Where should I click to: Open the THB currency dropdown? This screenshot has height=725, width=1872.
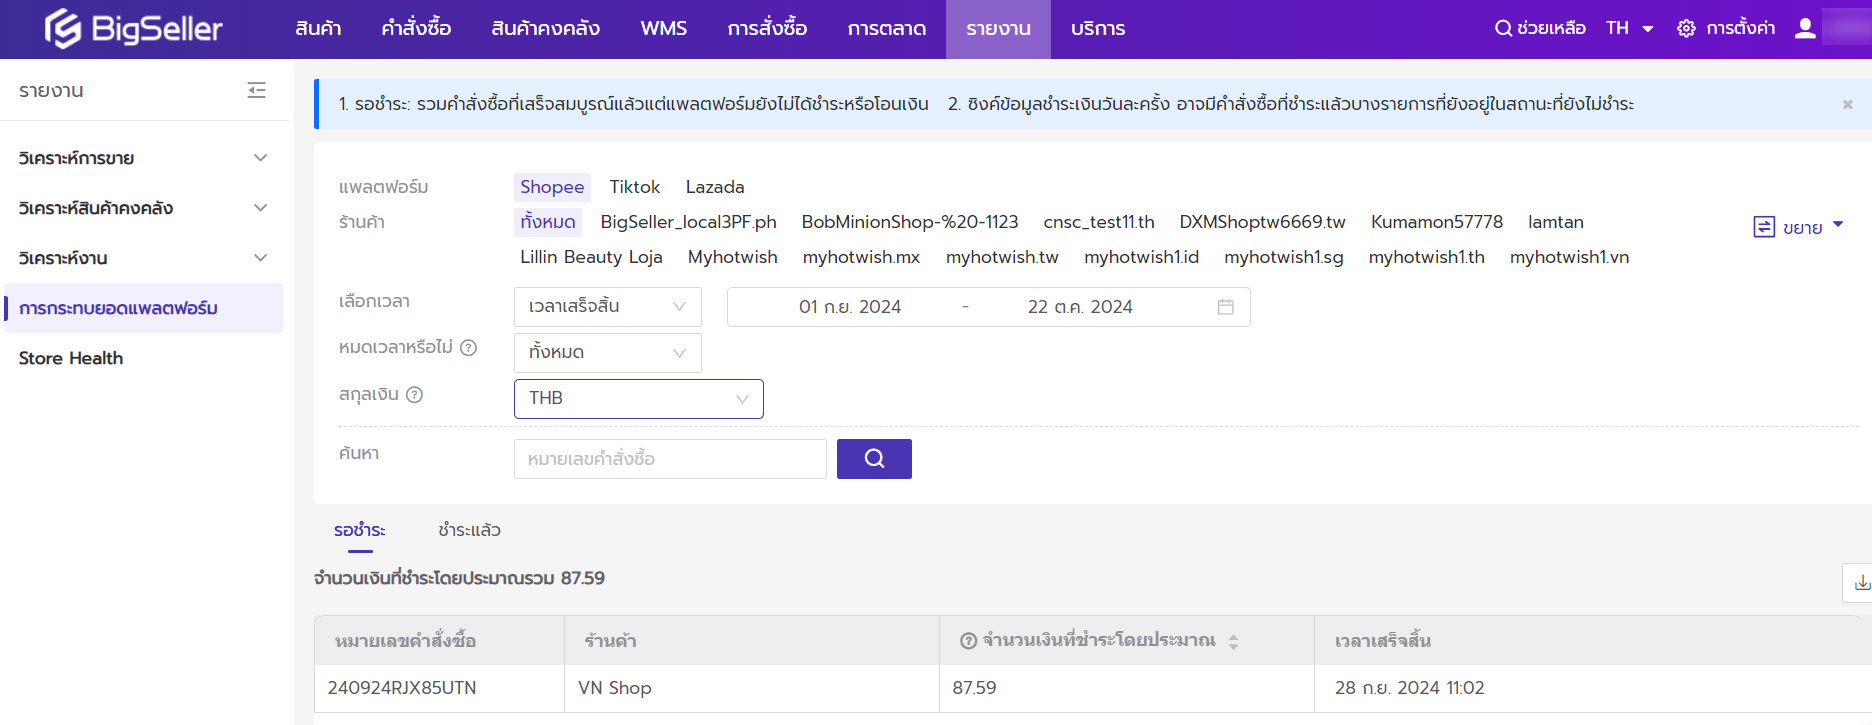[x=638, y=399]
